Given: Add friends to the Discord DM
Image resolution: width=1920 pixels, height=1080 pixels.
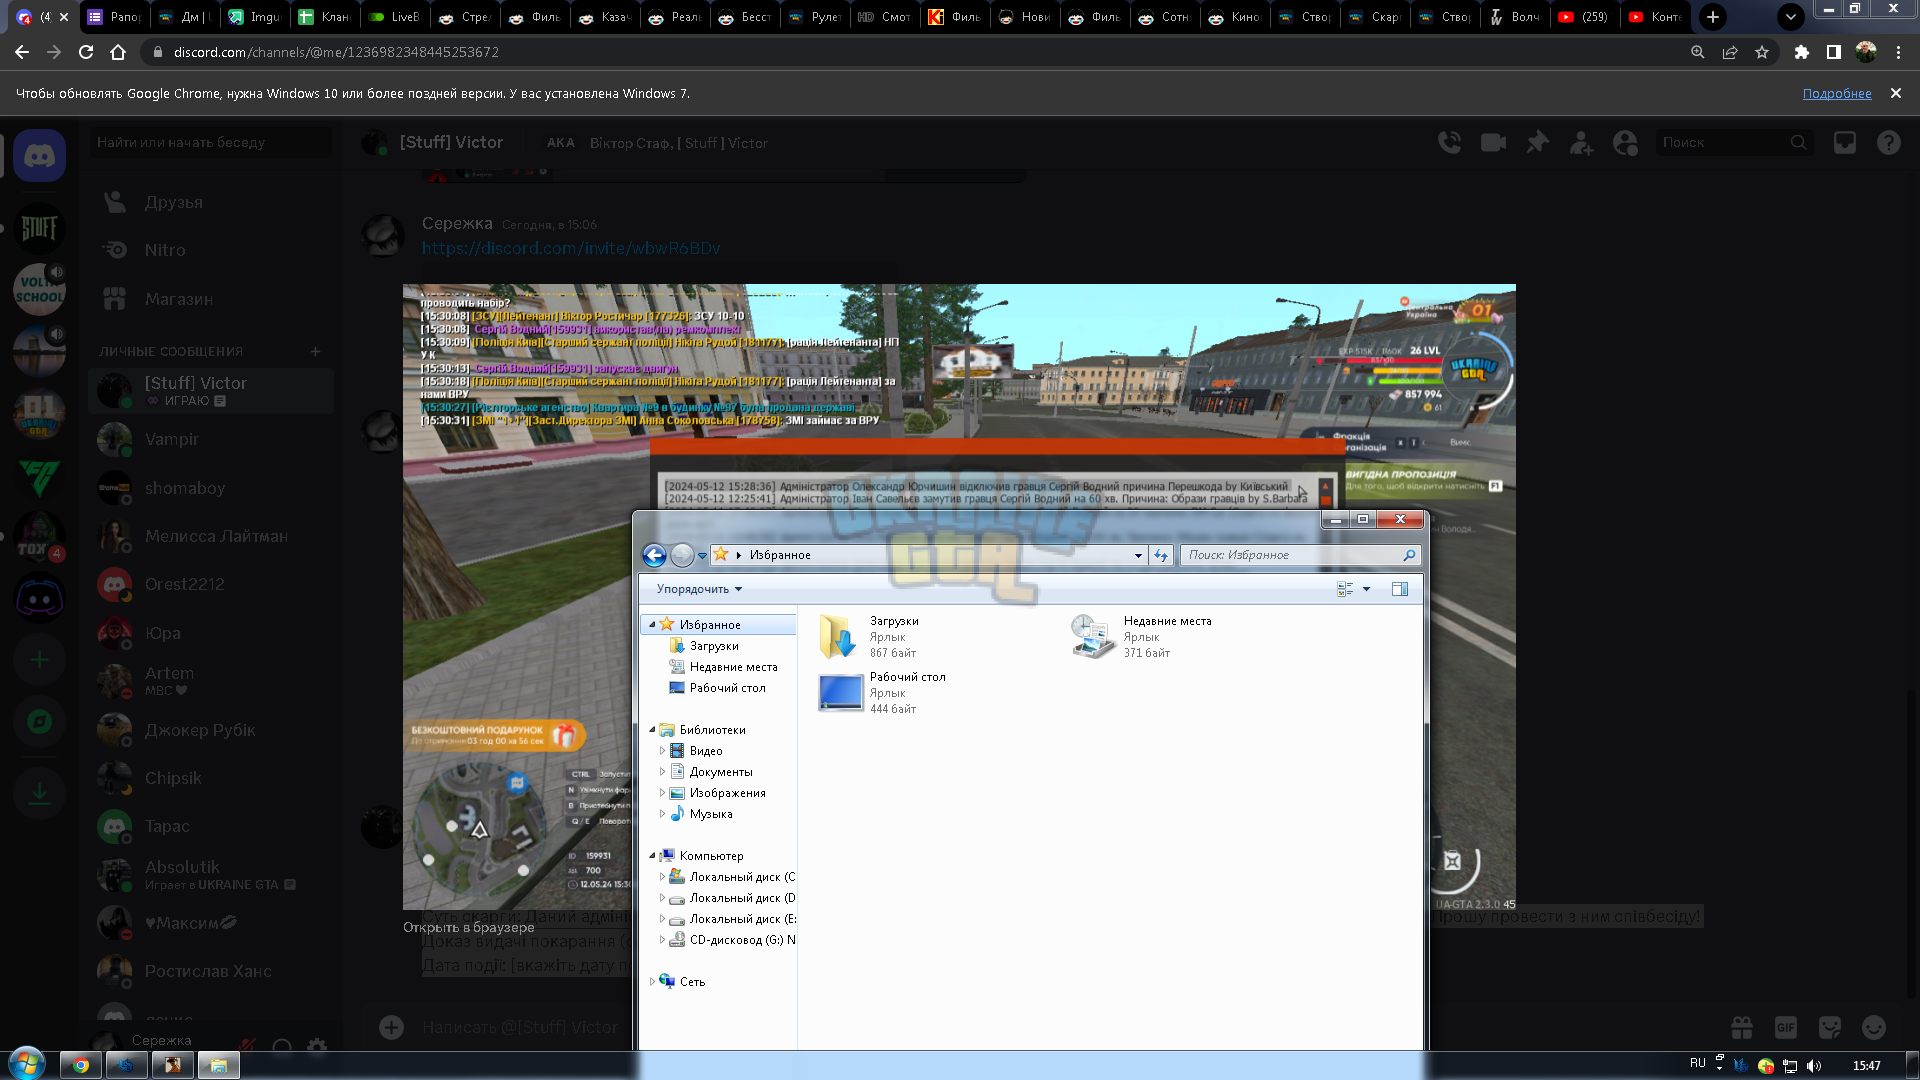Looking at the screenshot, I should click(1582, 143).
